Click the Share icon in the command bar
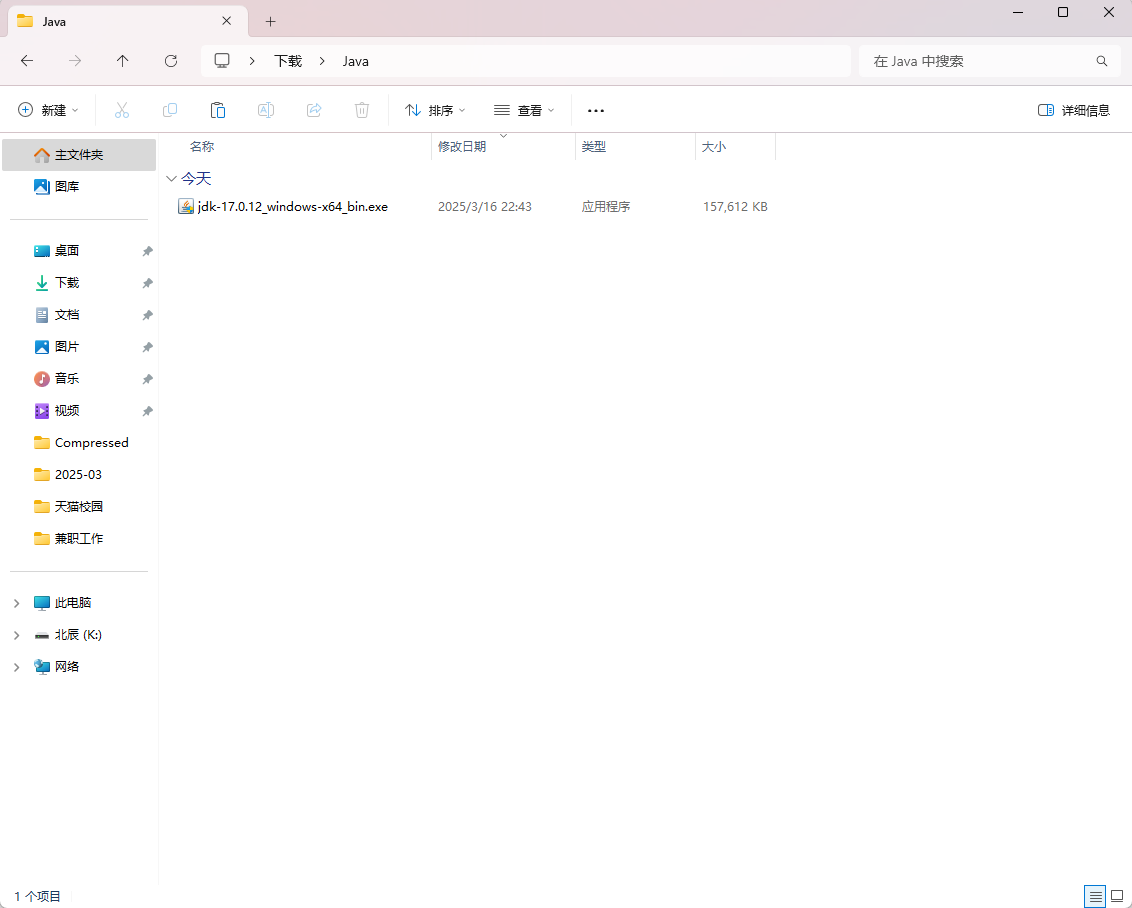 click(314, 110)
